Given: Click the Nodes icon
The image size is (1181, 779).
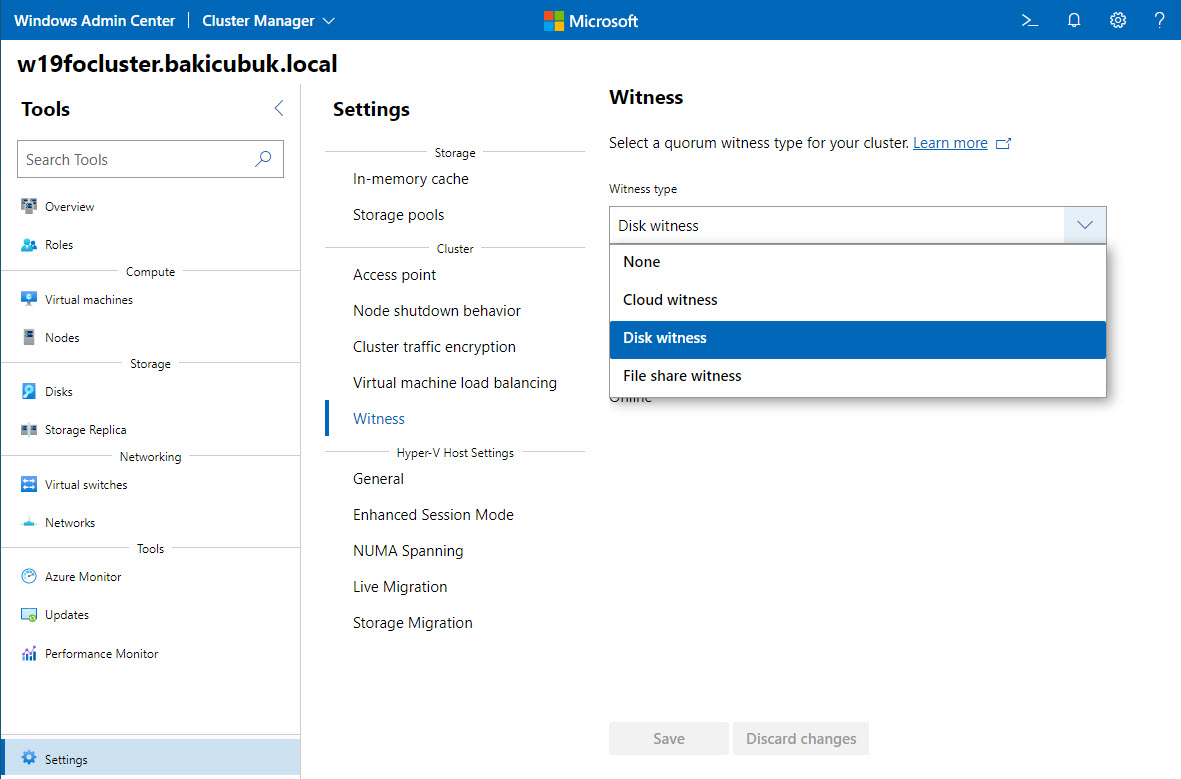Looking at the screenshot, I should pos(29,338).
